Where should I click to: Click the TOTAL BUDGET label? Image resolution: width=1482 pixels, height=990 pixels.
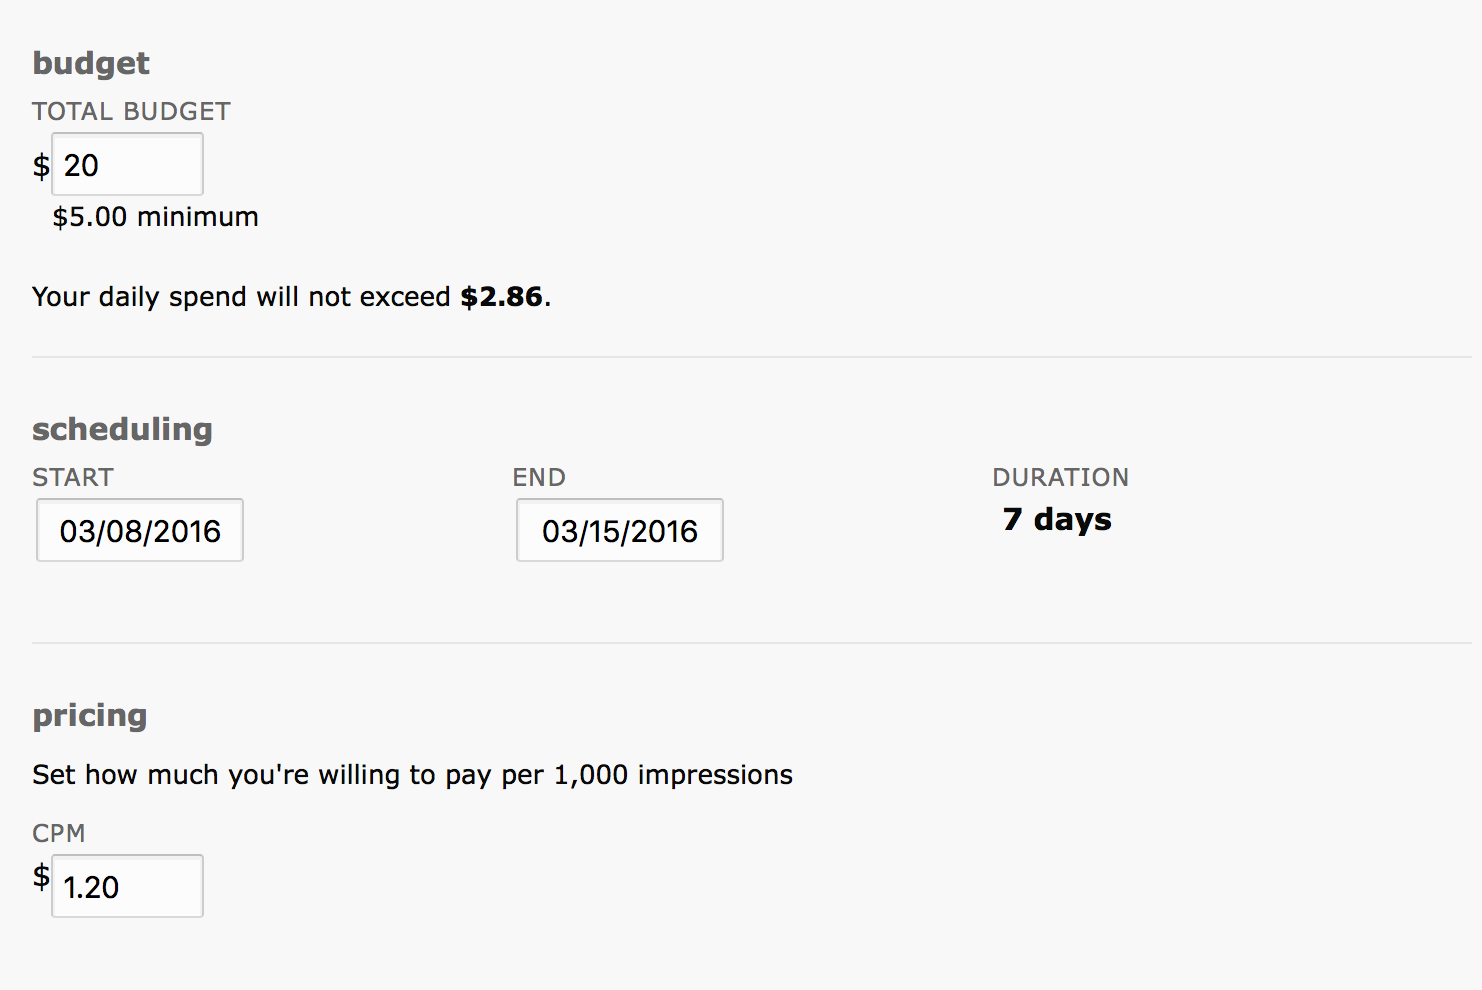[131, 111]
